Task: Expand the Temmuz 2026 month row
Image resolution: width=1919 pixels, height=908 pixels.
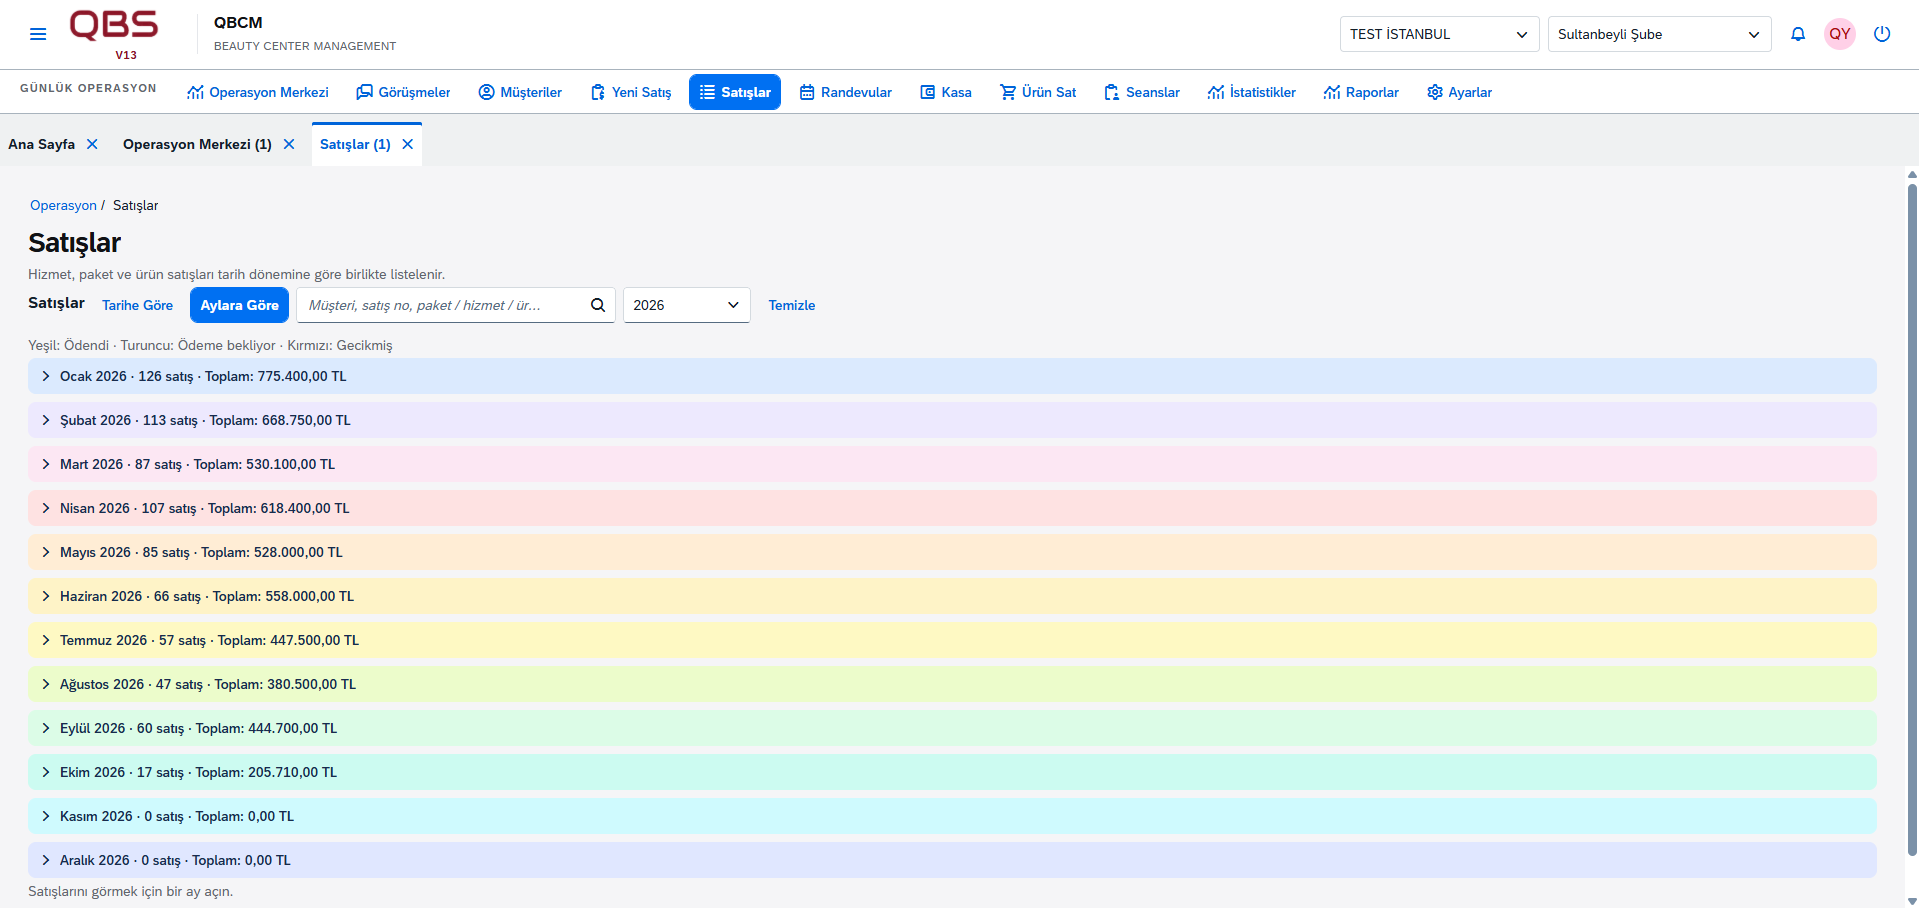Action: point(952,640)
